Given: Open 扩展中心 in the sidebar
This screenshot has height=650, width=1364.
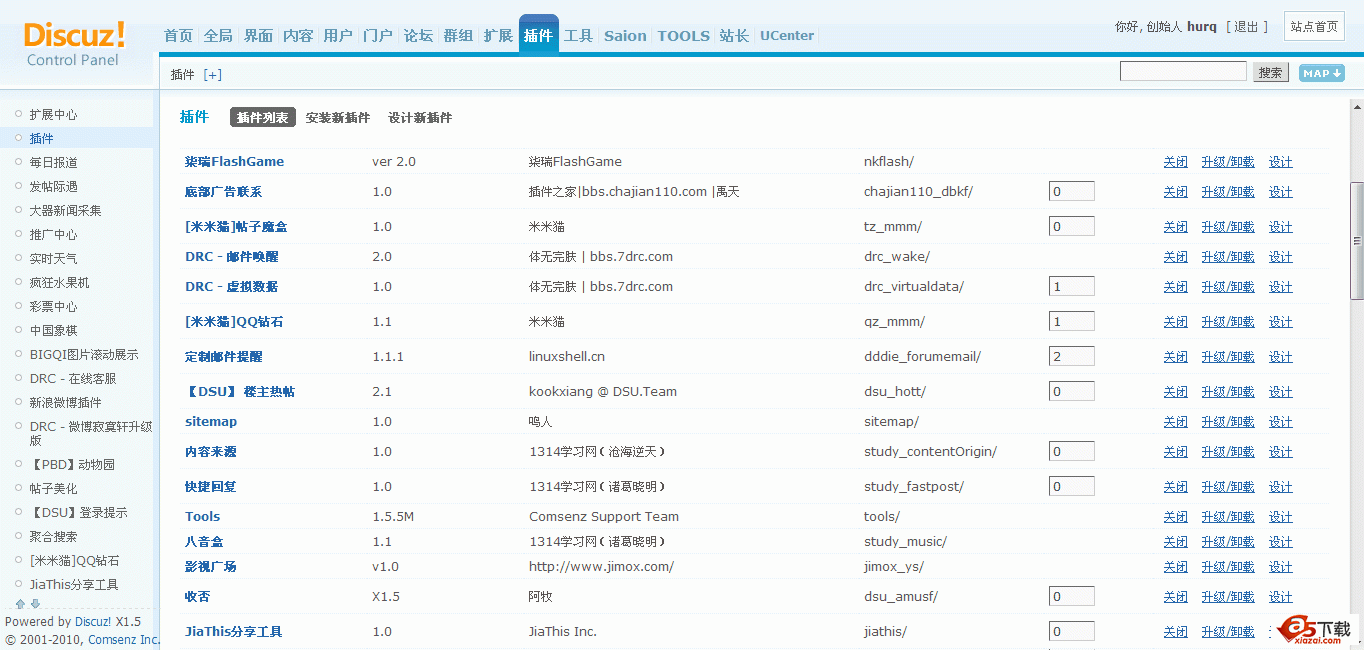Looking at the screenshot, I should [53, 115].
